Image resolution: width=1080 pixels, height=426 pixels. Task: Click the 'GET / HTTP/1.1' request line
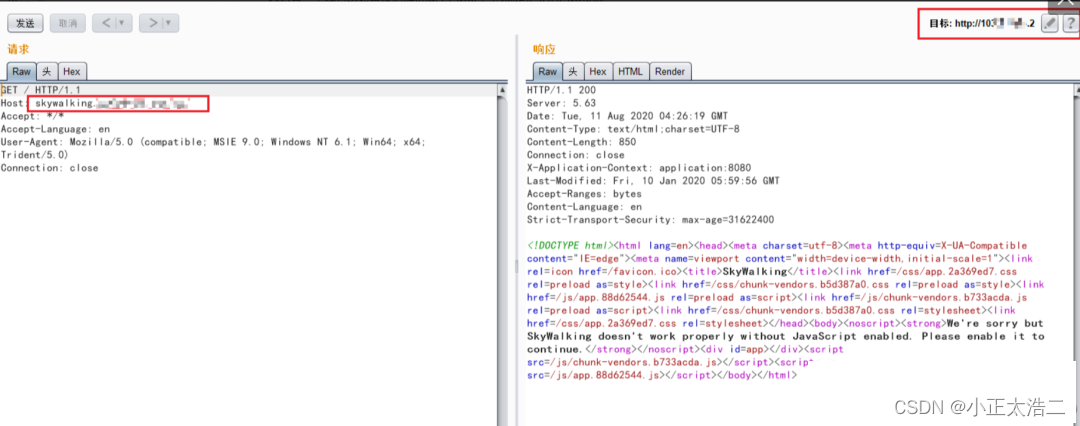point(41,90)
